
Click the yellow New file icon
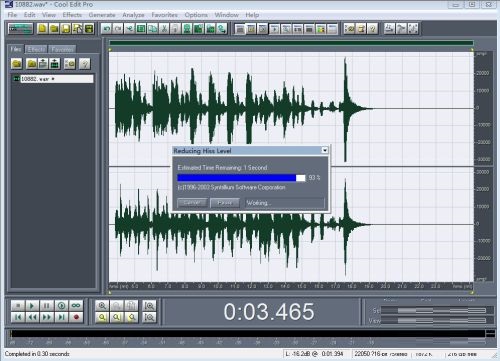(x=42, y=29)
